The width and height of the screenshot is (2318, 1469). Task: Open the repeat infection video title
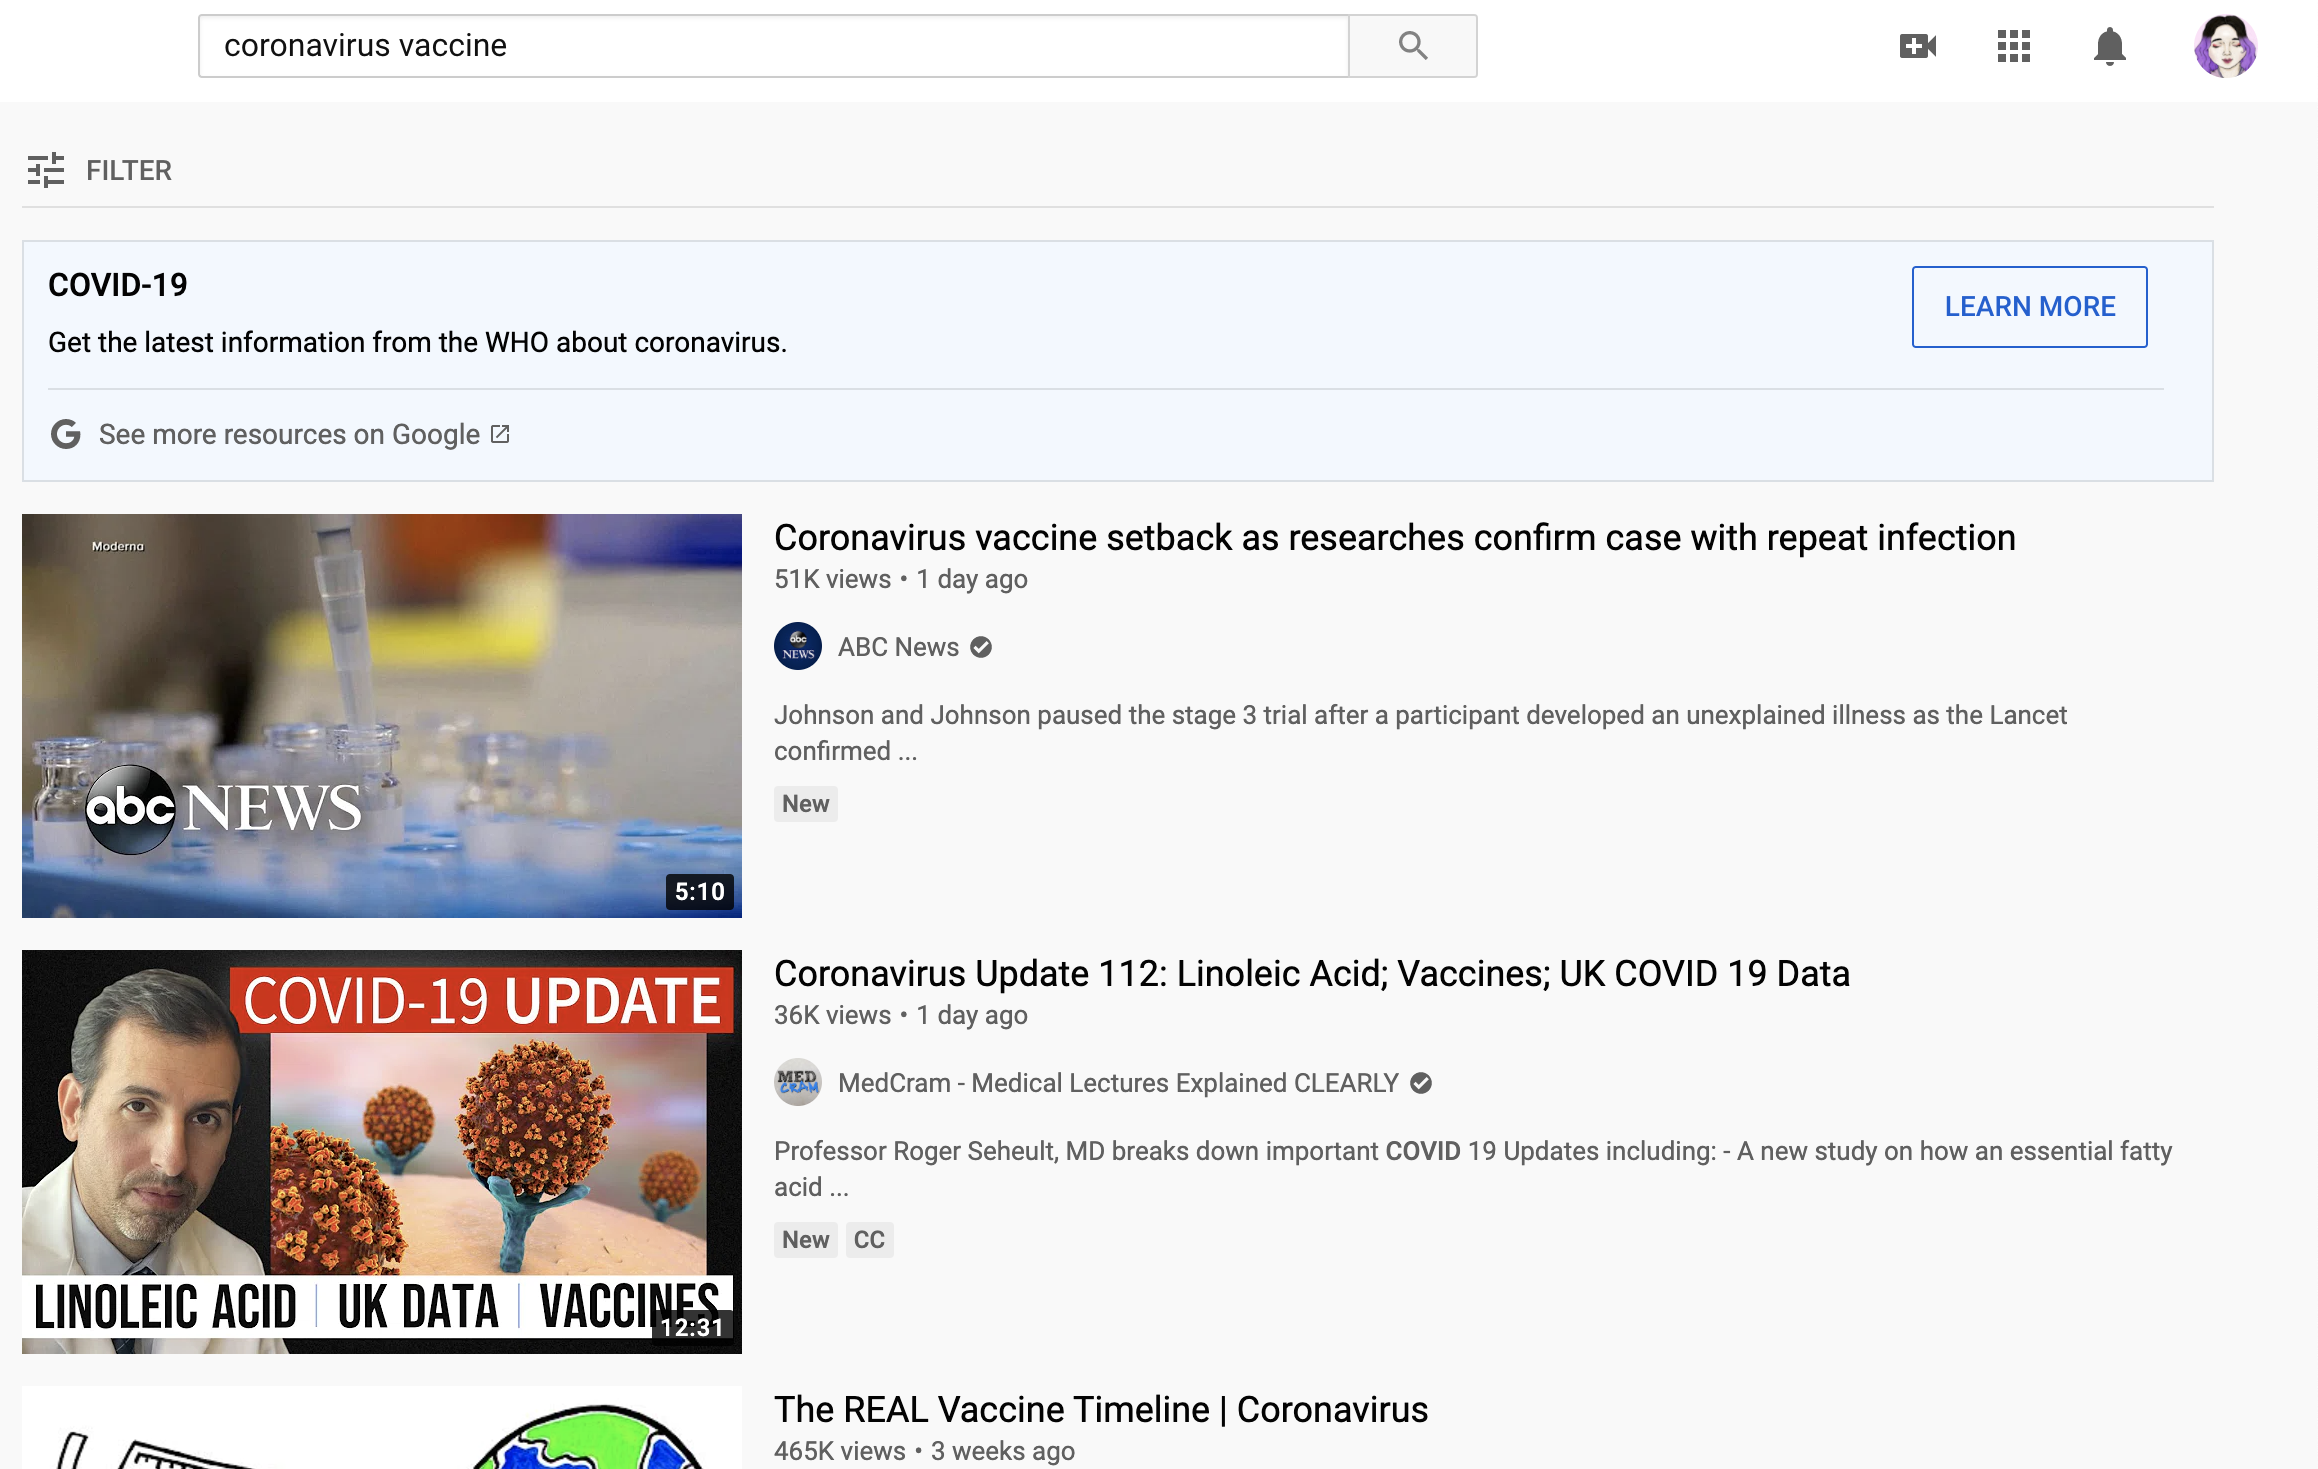click(x=1394, y=538)
